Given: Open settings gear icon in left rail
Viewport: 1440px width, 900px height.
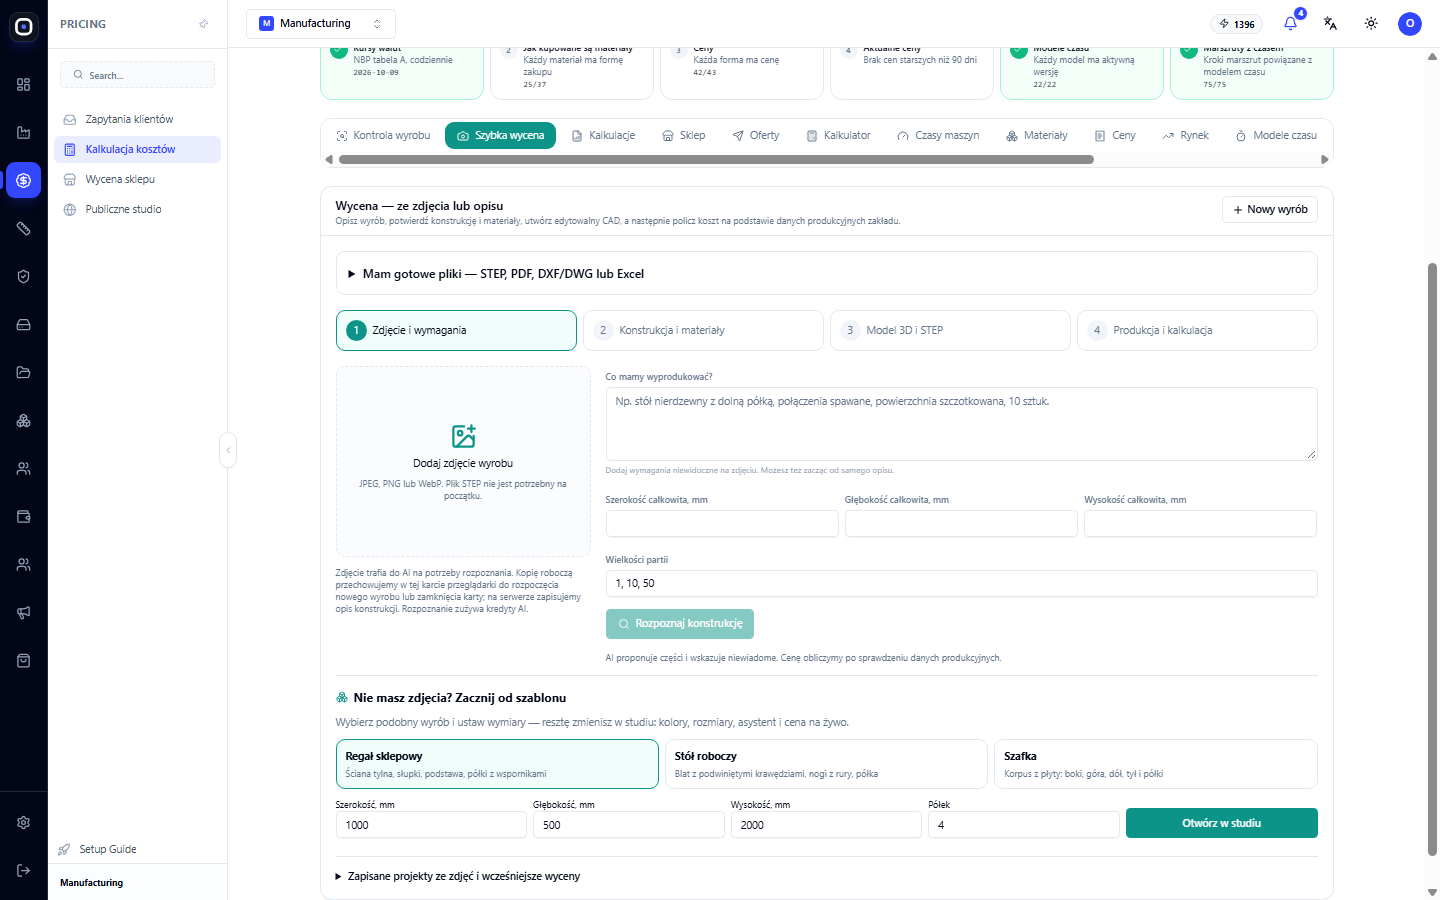Looking at the screenshot, I should tap(24, 823).
